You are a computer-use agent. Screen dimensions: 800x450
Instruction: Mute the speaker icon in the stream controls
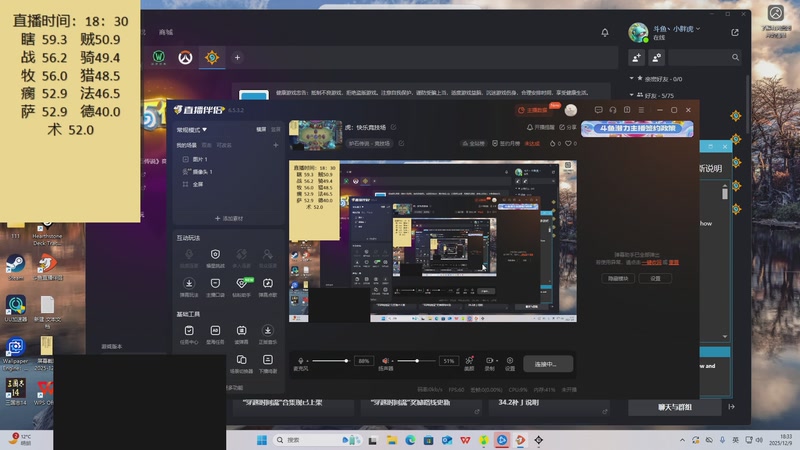click(385, 361)
